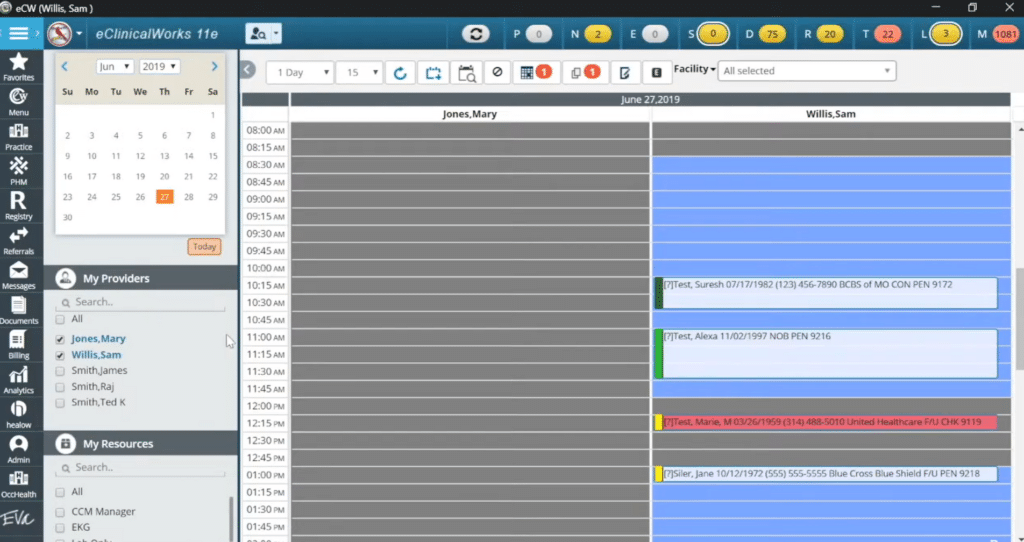This screenshot has width=1024, height=542.
Task: Open the 1 Day view dropdown
Action: tap(300, 72)
